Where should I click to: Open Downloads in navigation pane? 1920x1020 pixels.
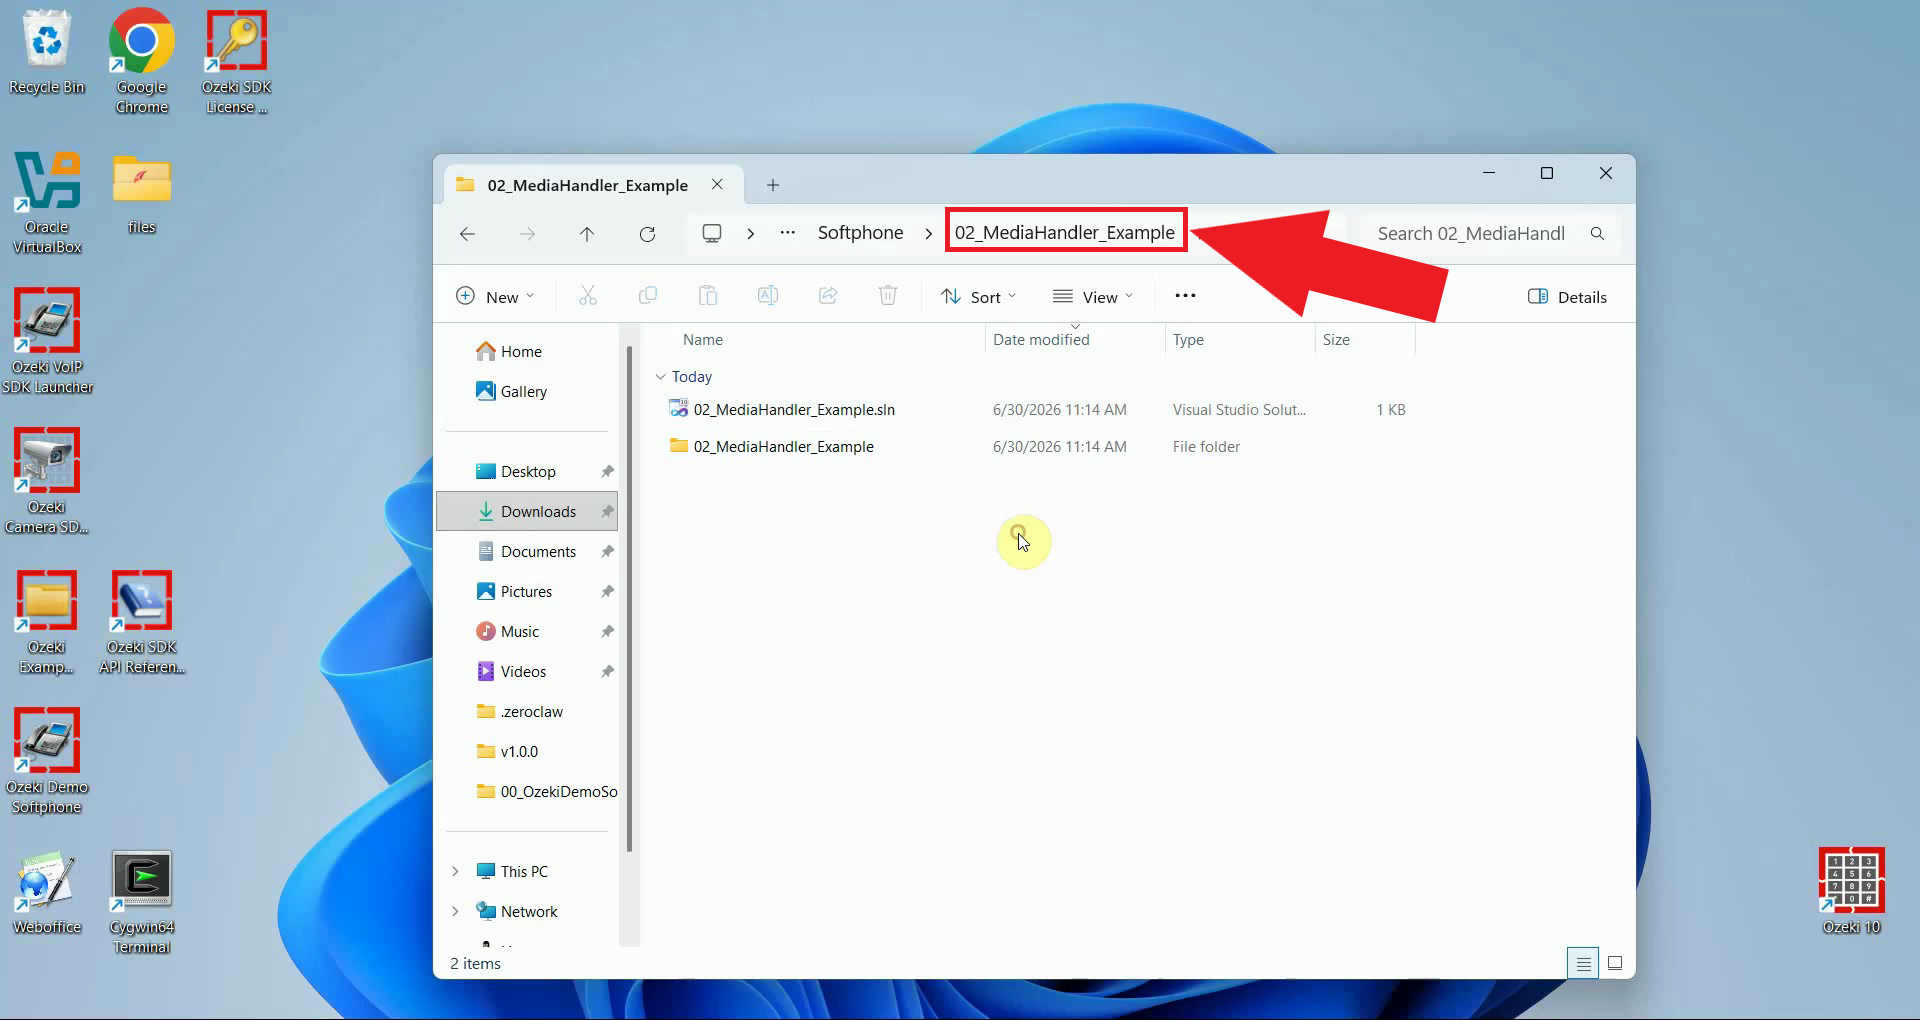pyautogui.click(x=527, y=512)
